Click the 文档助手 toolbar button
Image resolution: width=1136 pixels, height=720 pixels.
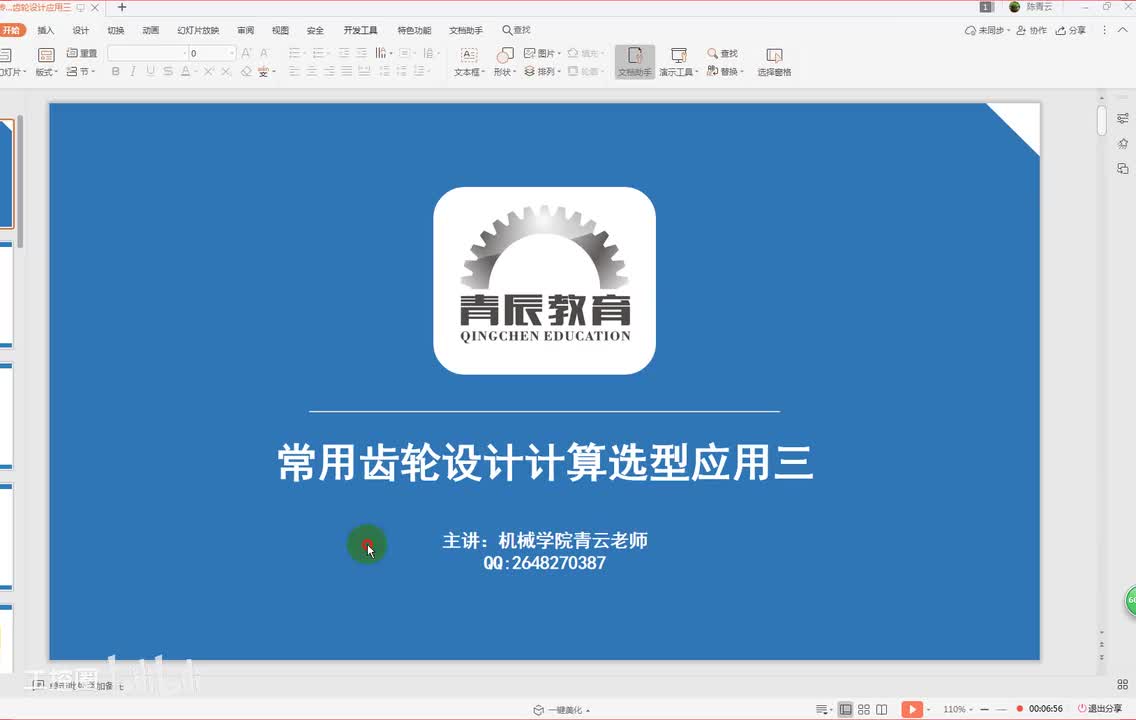[x=635, y=62]
